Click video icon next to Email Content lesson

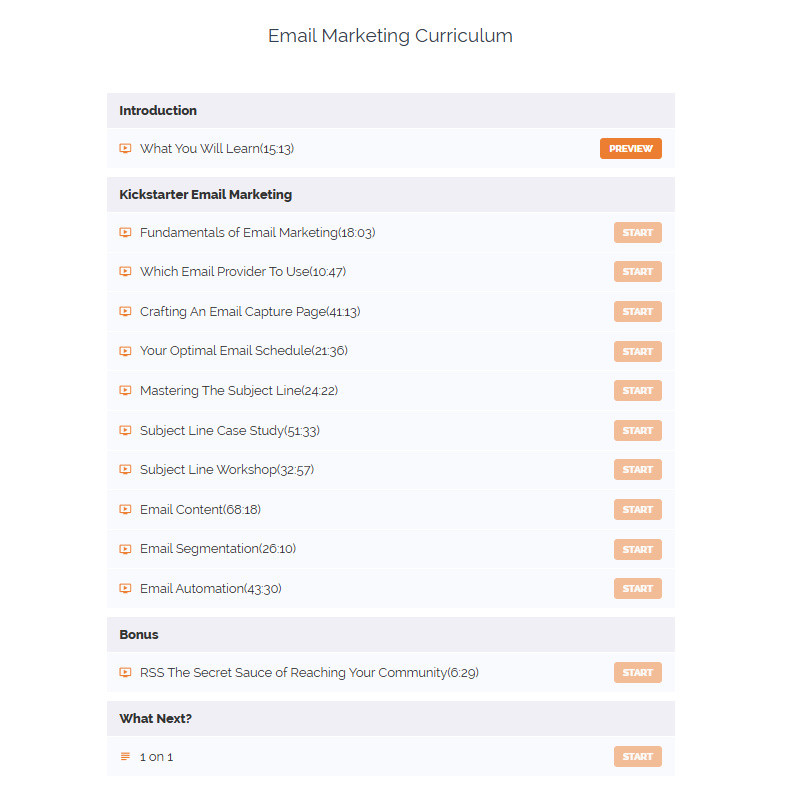(125, 510)
